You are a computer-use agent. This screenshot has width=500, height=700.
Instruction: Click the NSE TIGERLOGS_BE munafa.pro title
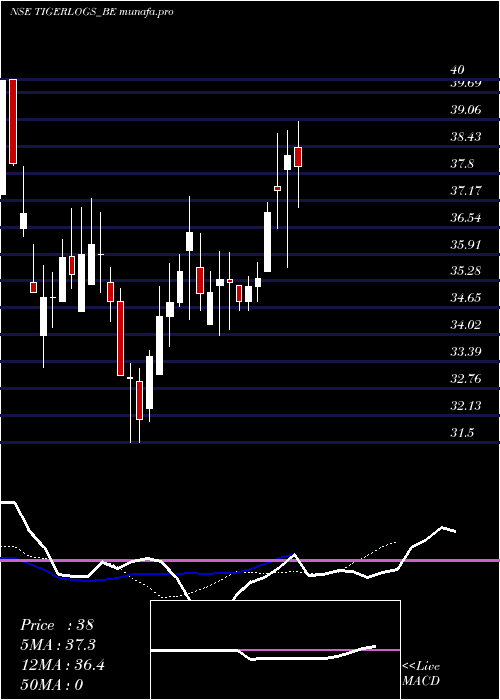coord(92,12)
